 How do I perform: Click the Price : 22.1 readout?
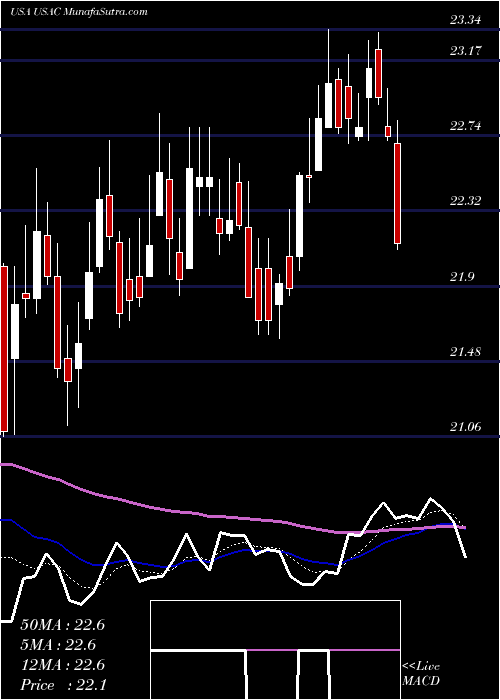pyautogui.click(x=63, y=685)
